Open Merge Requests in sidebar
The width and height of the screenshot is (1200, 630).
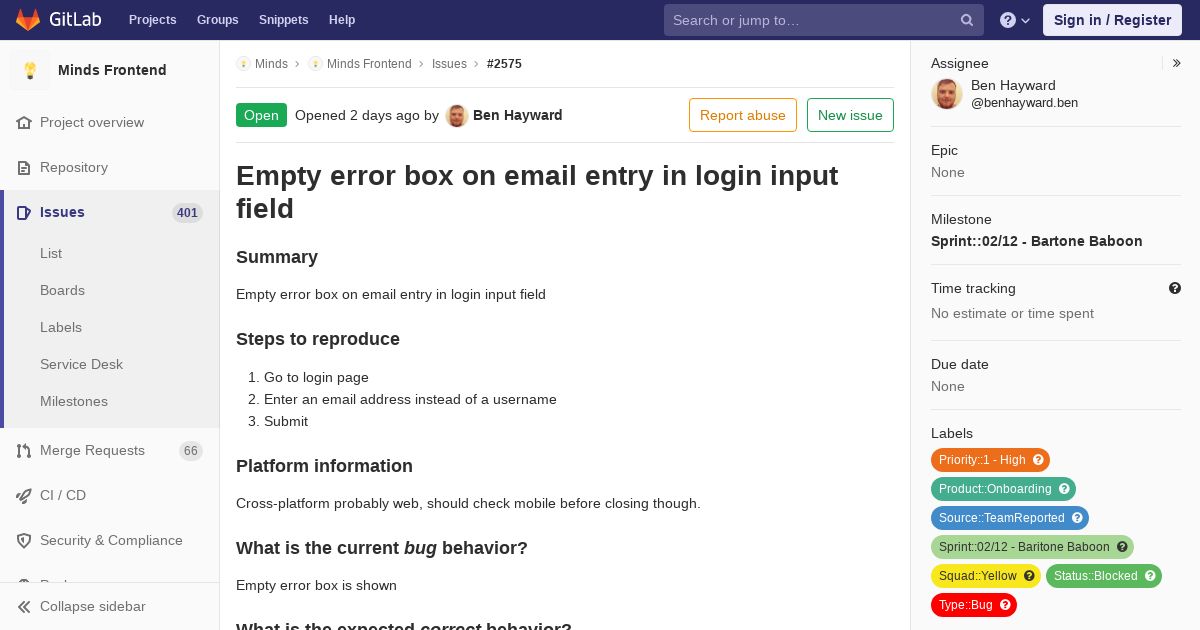110,450
